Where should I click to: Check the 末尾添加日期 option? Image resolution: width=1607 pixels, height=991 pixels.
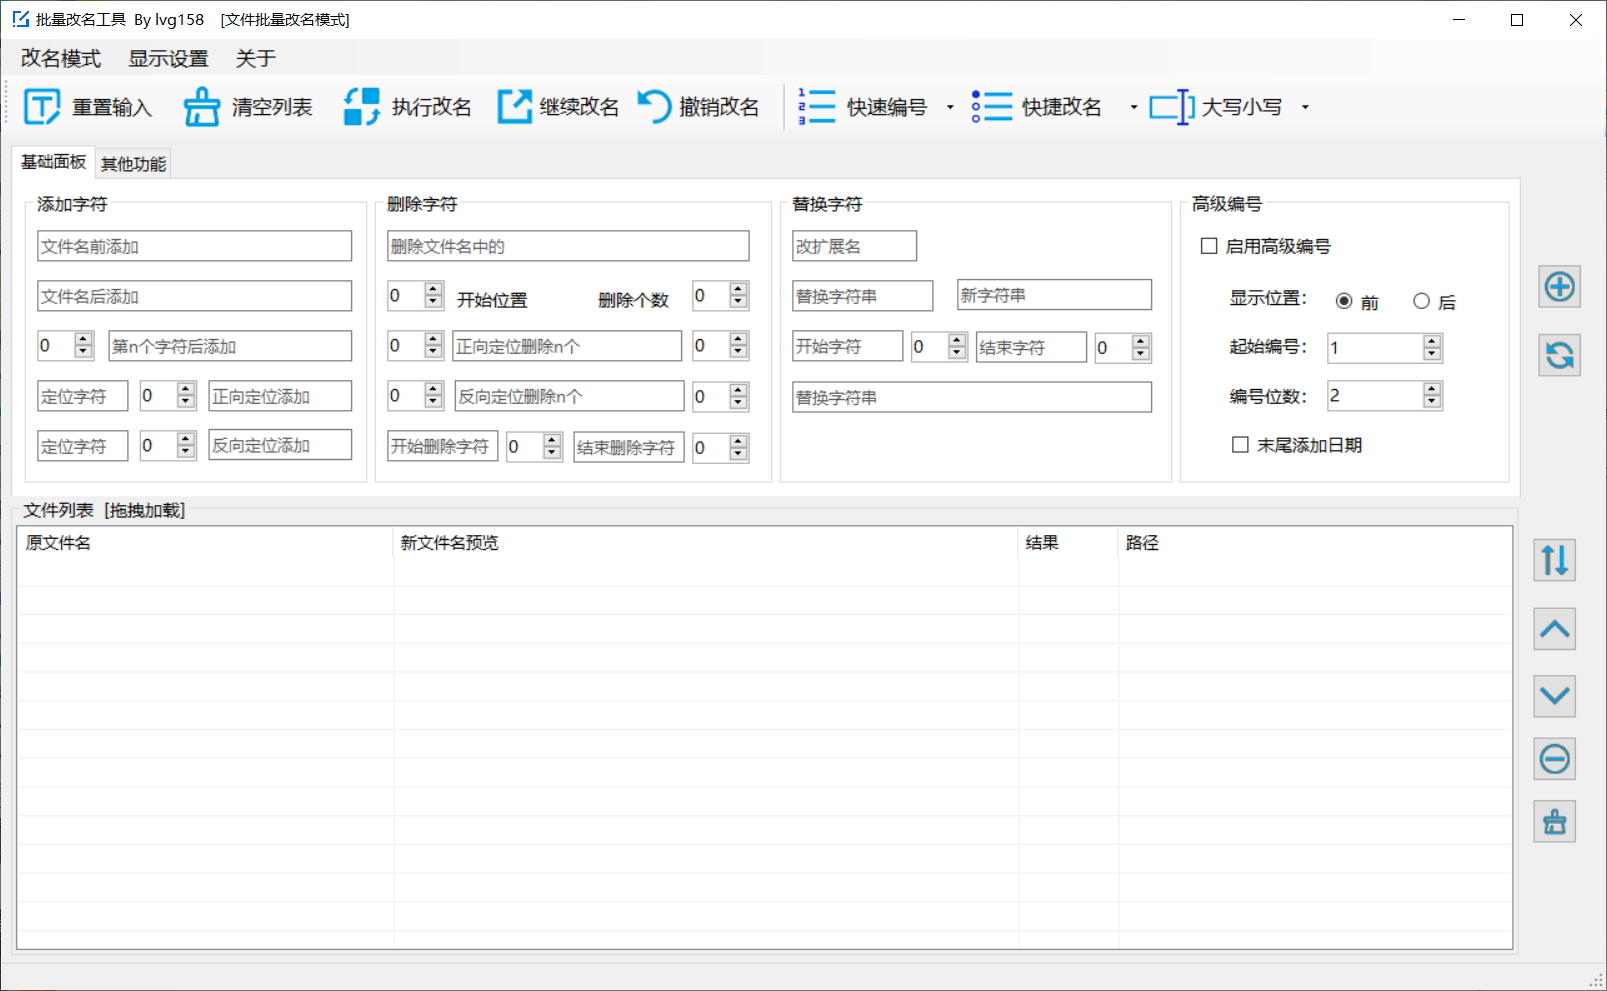tap(1240, 445)
